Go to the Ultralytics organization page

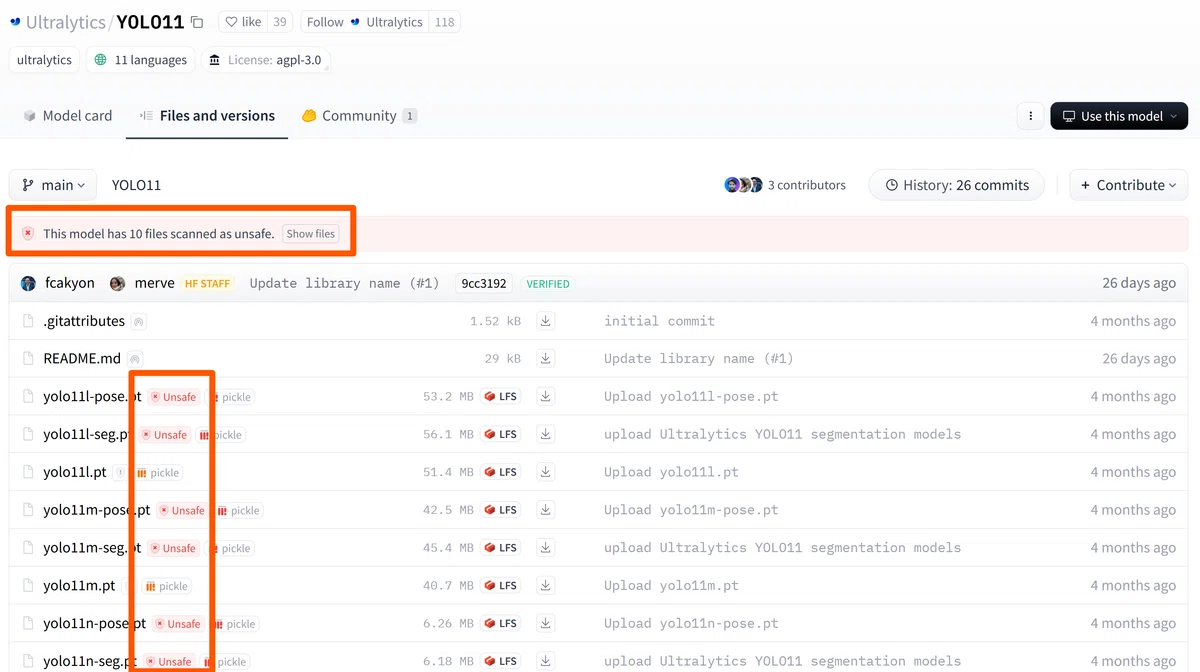click(67, 22)
